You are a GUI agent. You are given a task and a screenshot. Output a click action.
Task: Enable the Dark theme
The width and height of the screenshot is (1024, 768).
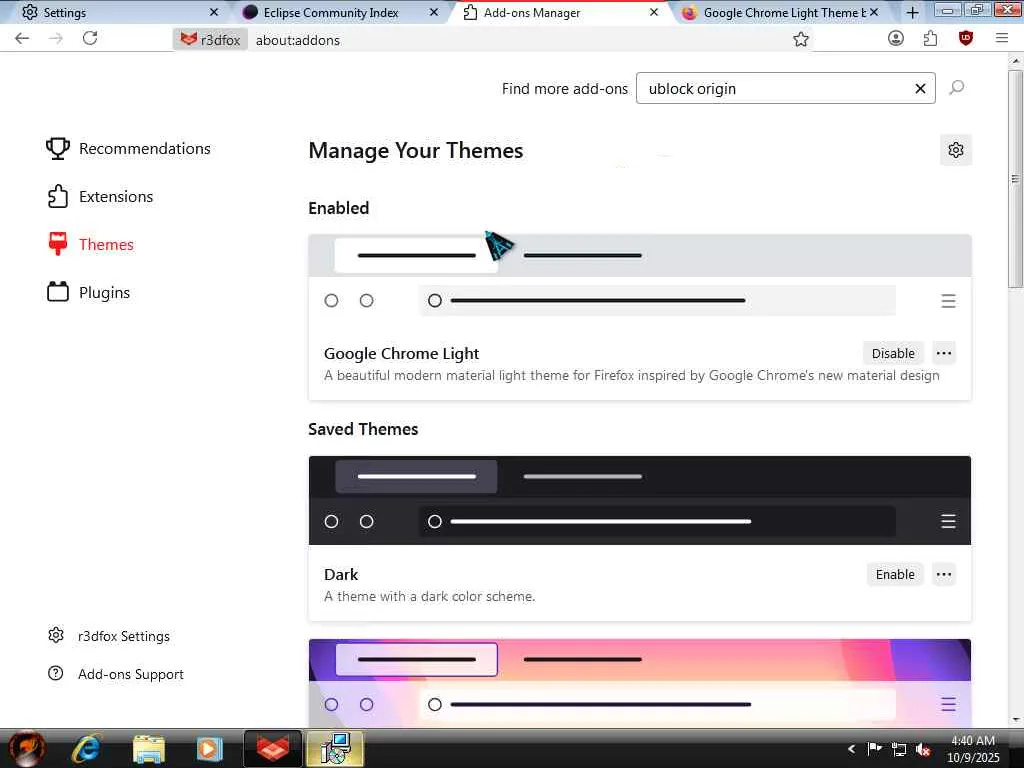[895, 575]
